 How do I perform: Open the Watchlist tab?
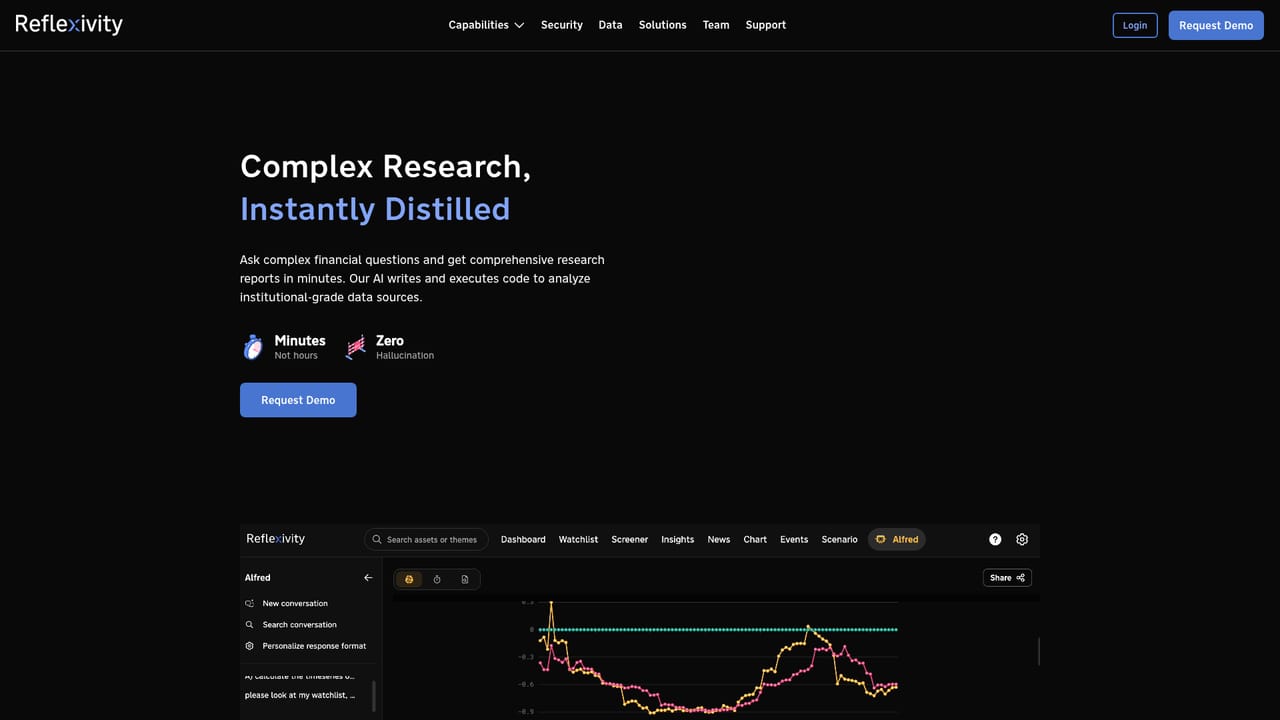[x=578, y=539]
